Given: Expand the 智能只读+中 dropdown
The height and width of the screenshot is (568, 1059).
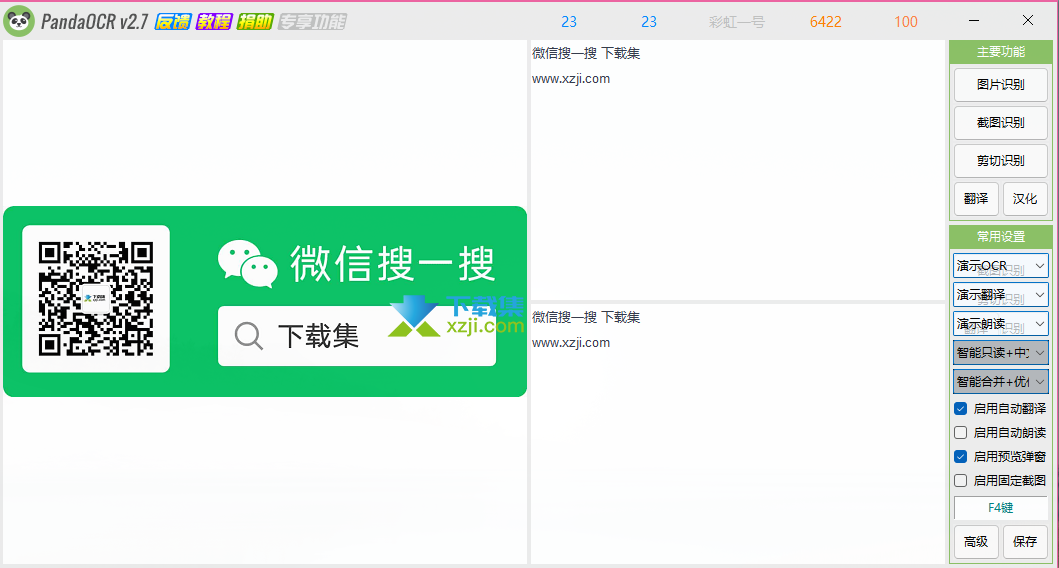Looking at the screenshot, I should 1000,353.
